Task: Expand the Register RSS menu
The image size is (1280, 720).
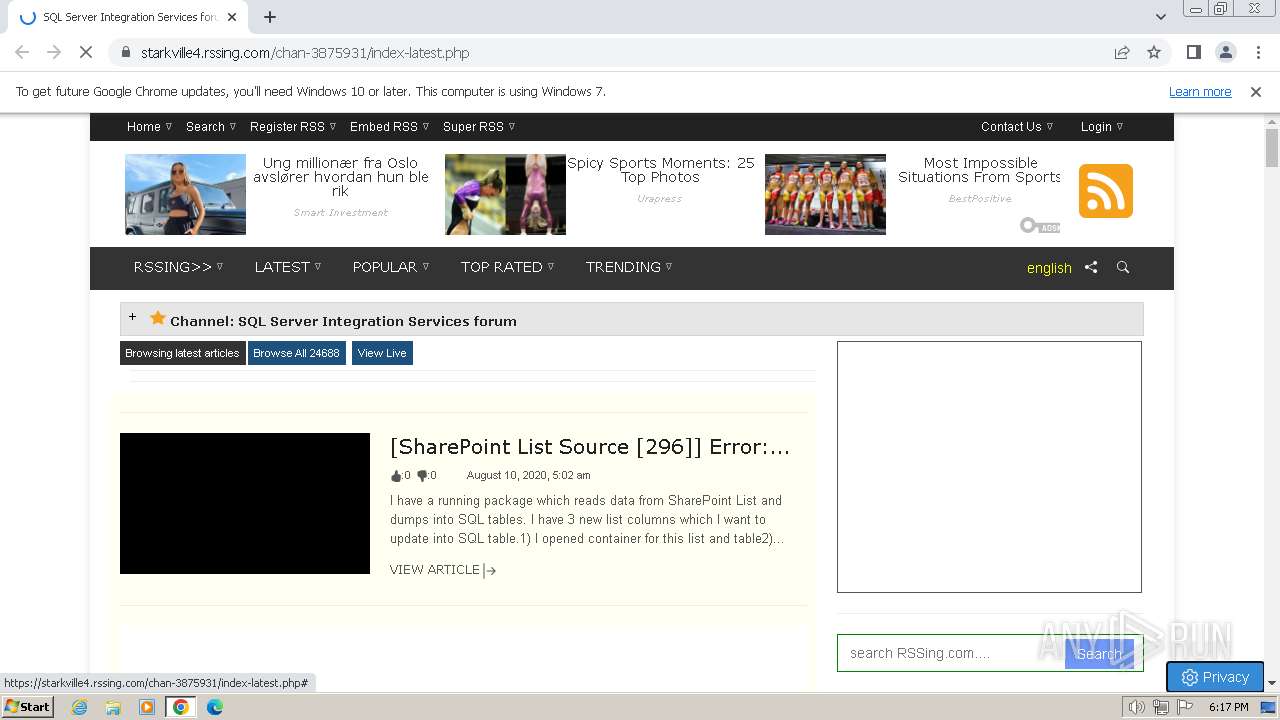Action: click(293, 126)
